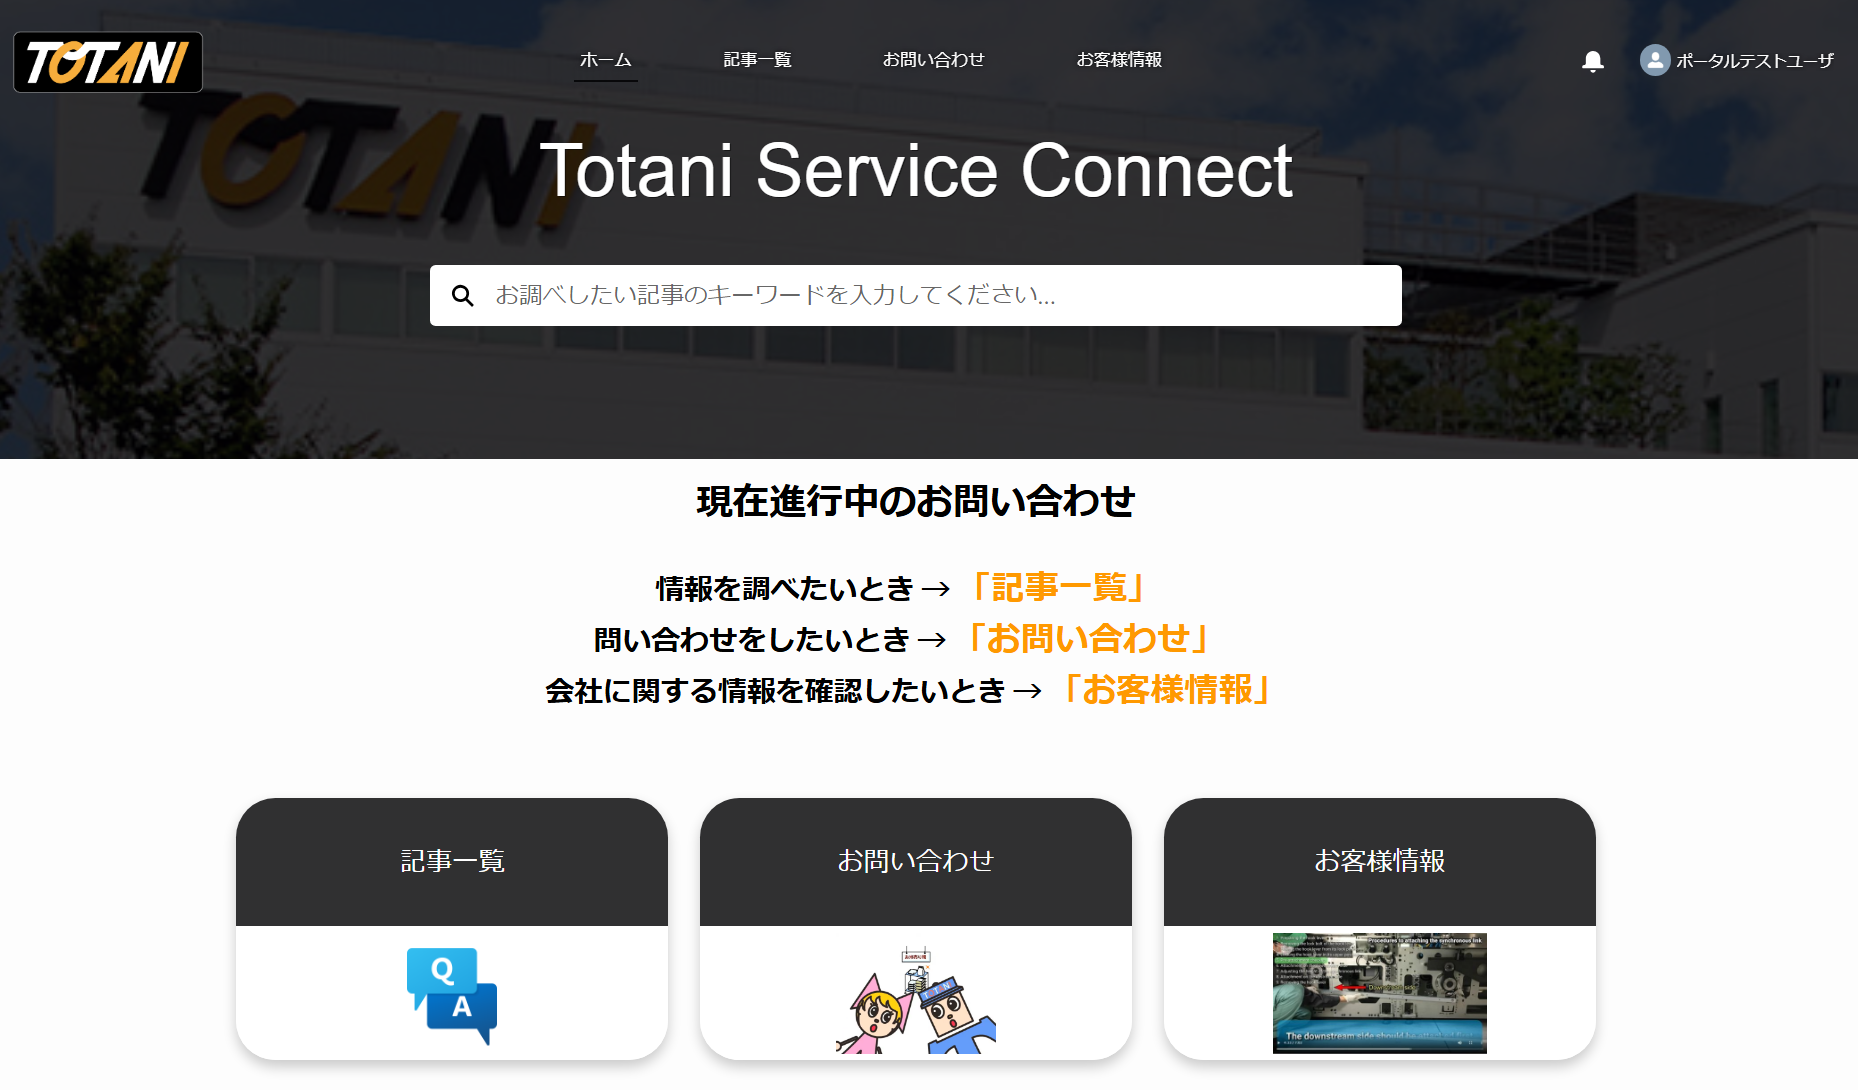Open the お客様情報 card header
Viewport: 1858px width, 1090px height.
coord(1380,861)
